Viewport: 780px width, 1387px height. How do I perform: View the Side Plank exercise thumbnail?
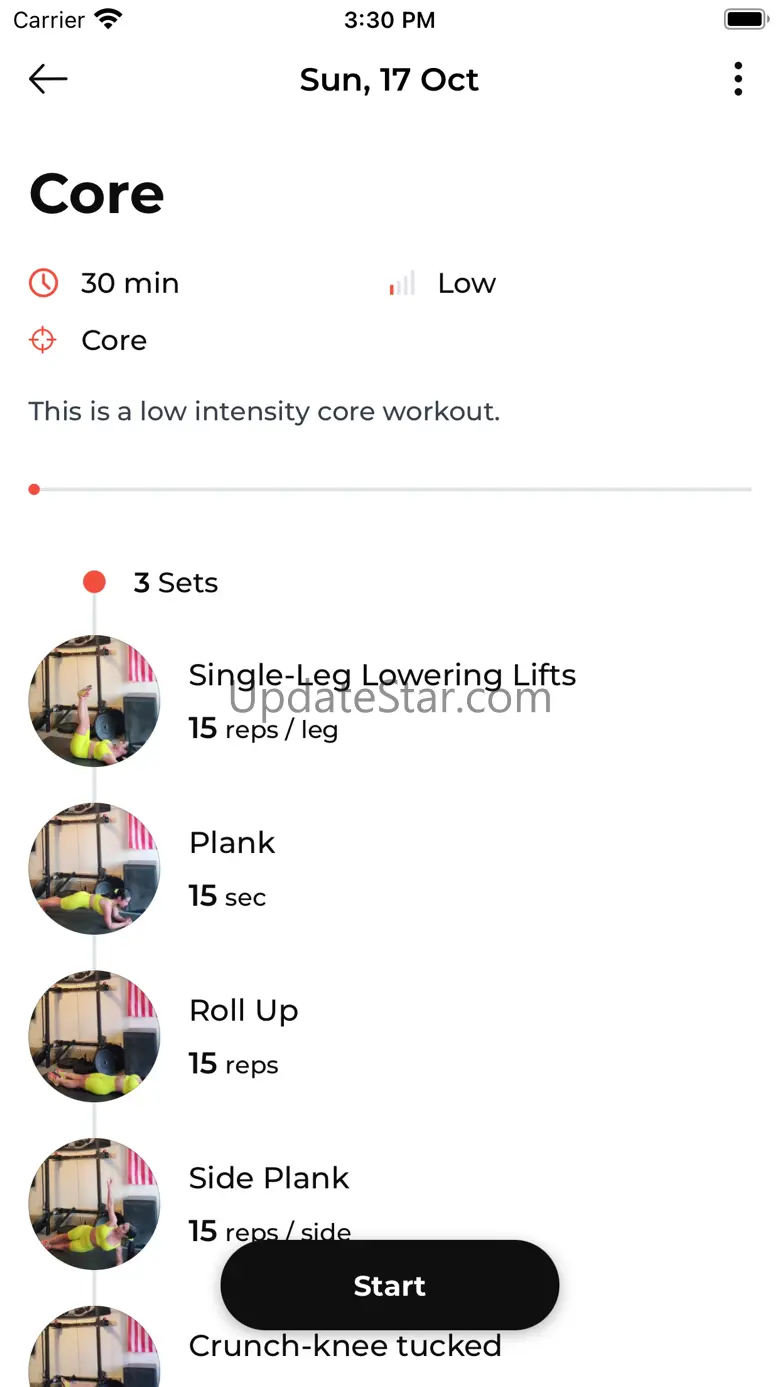tap(94, 1204)
